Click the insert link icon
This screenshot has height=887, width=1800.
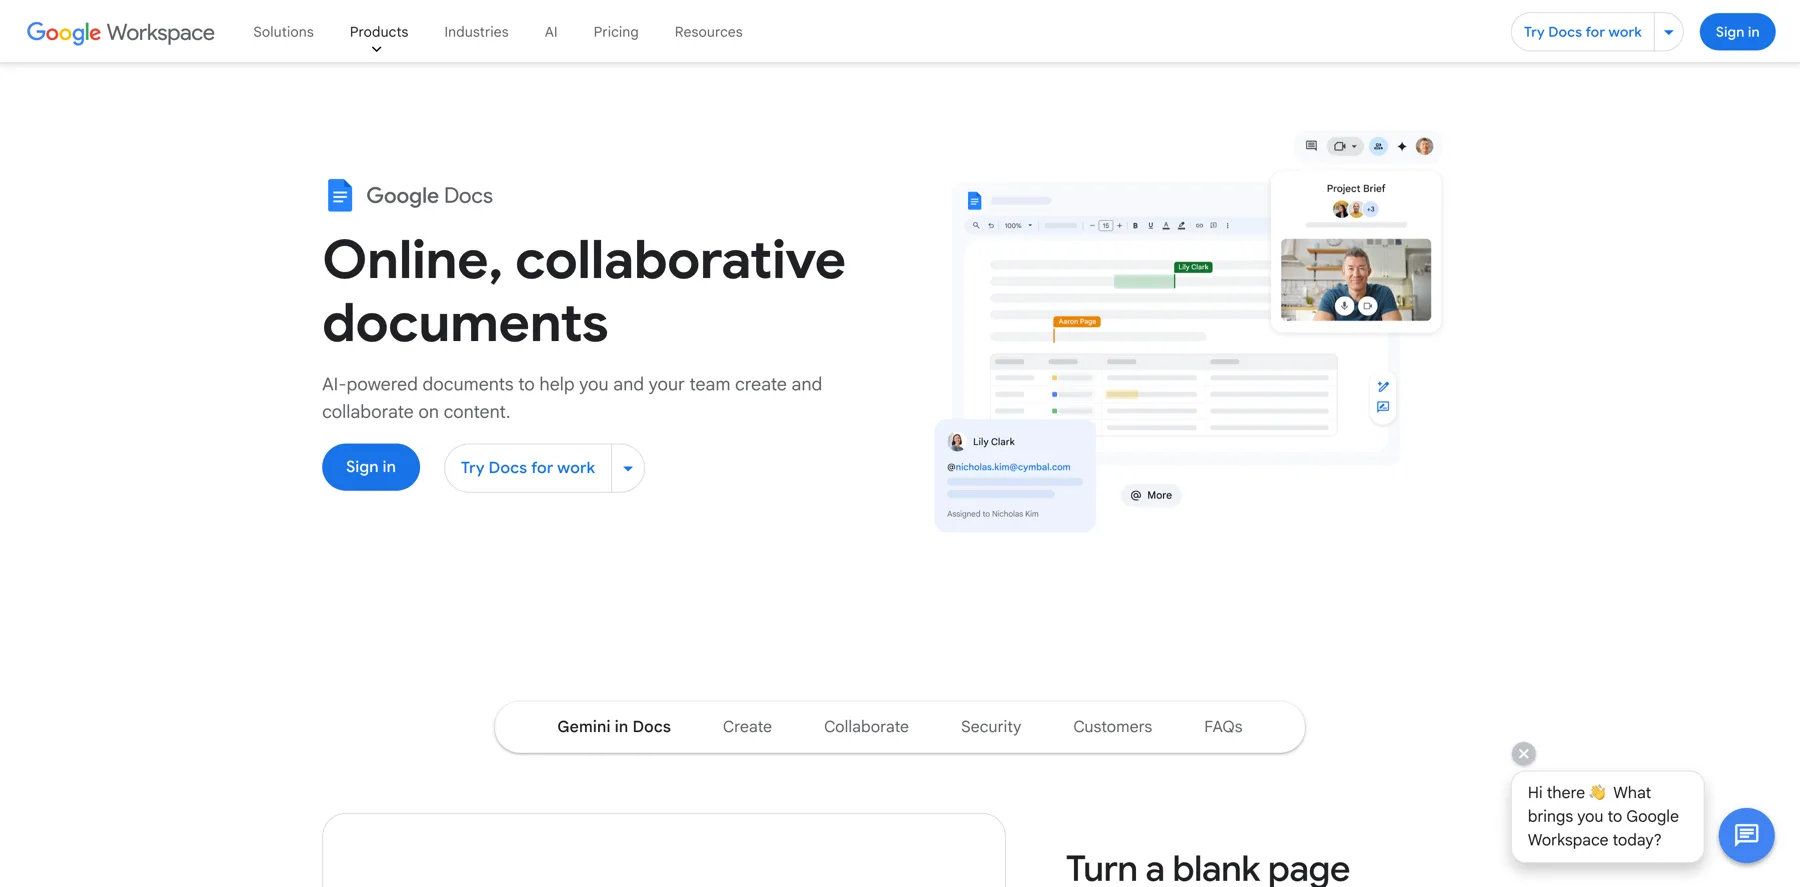coord(1199,226)
